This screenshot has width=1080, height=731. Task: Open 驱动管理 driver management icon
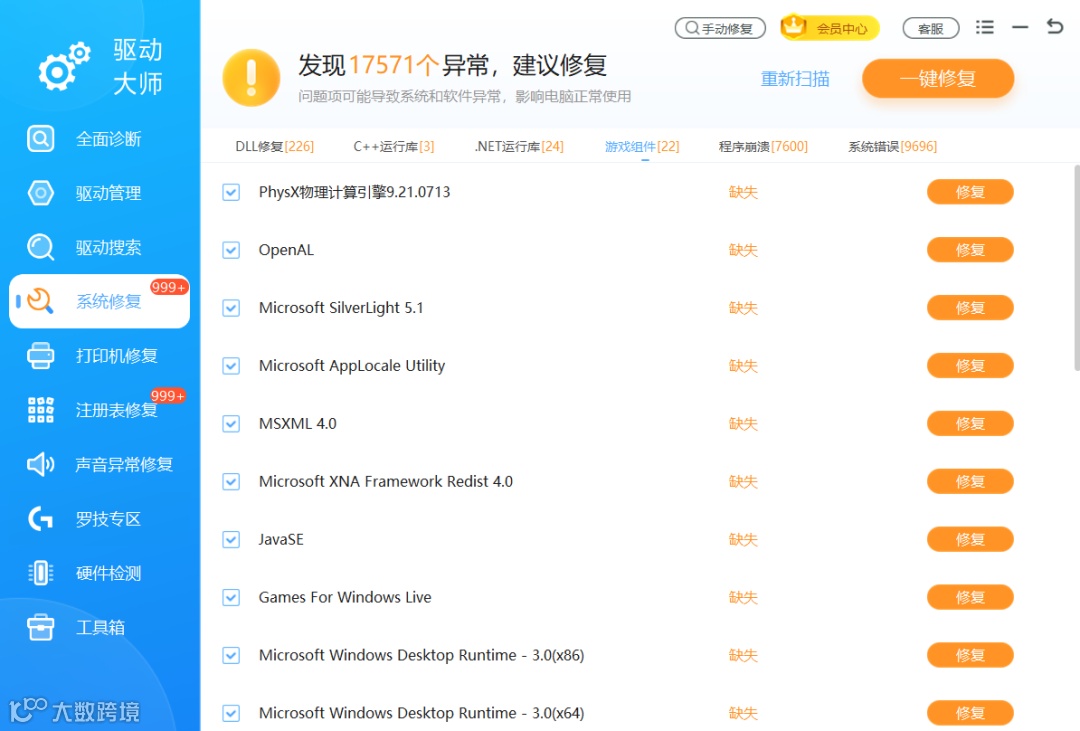[x=41, y=193]
